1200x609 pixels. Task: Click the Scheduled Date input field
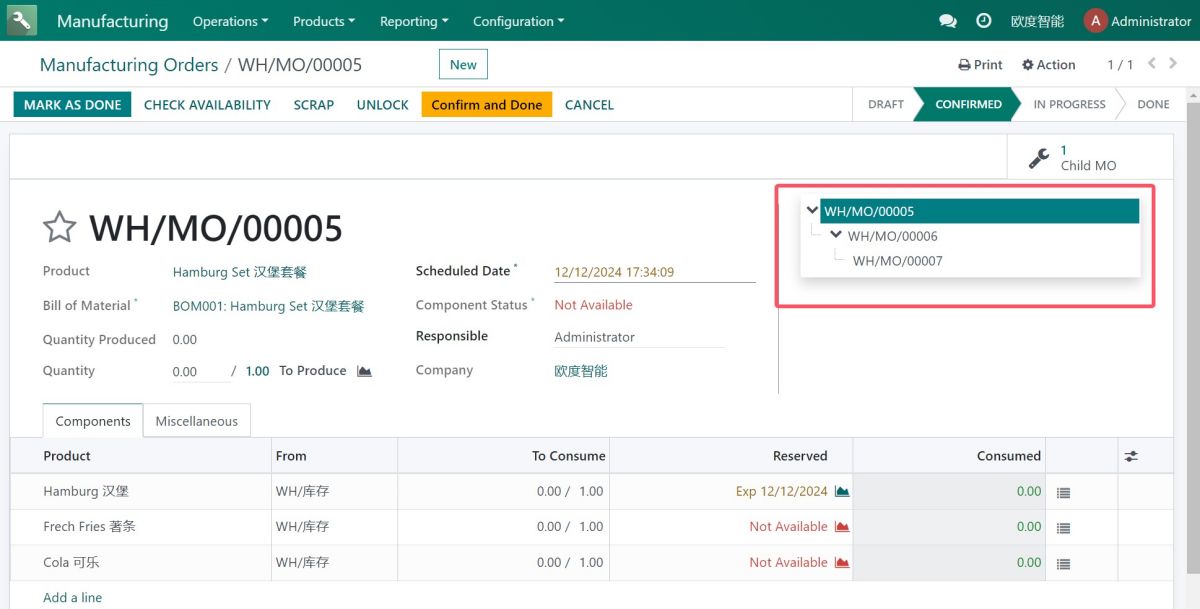[655, 272]
